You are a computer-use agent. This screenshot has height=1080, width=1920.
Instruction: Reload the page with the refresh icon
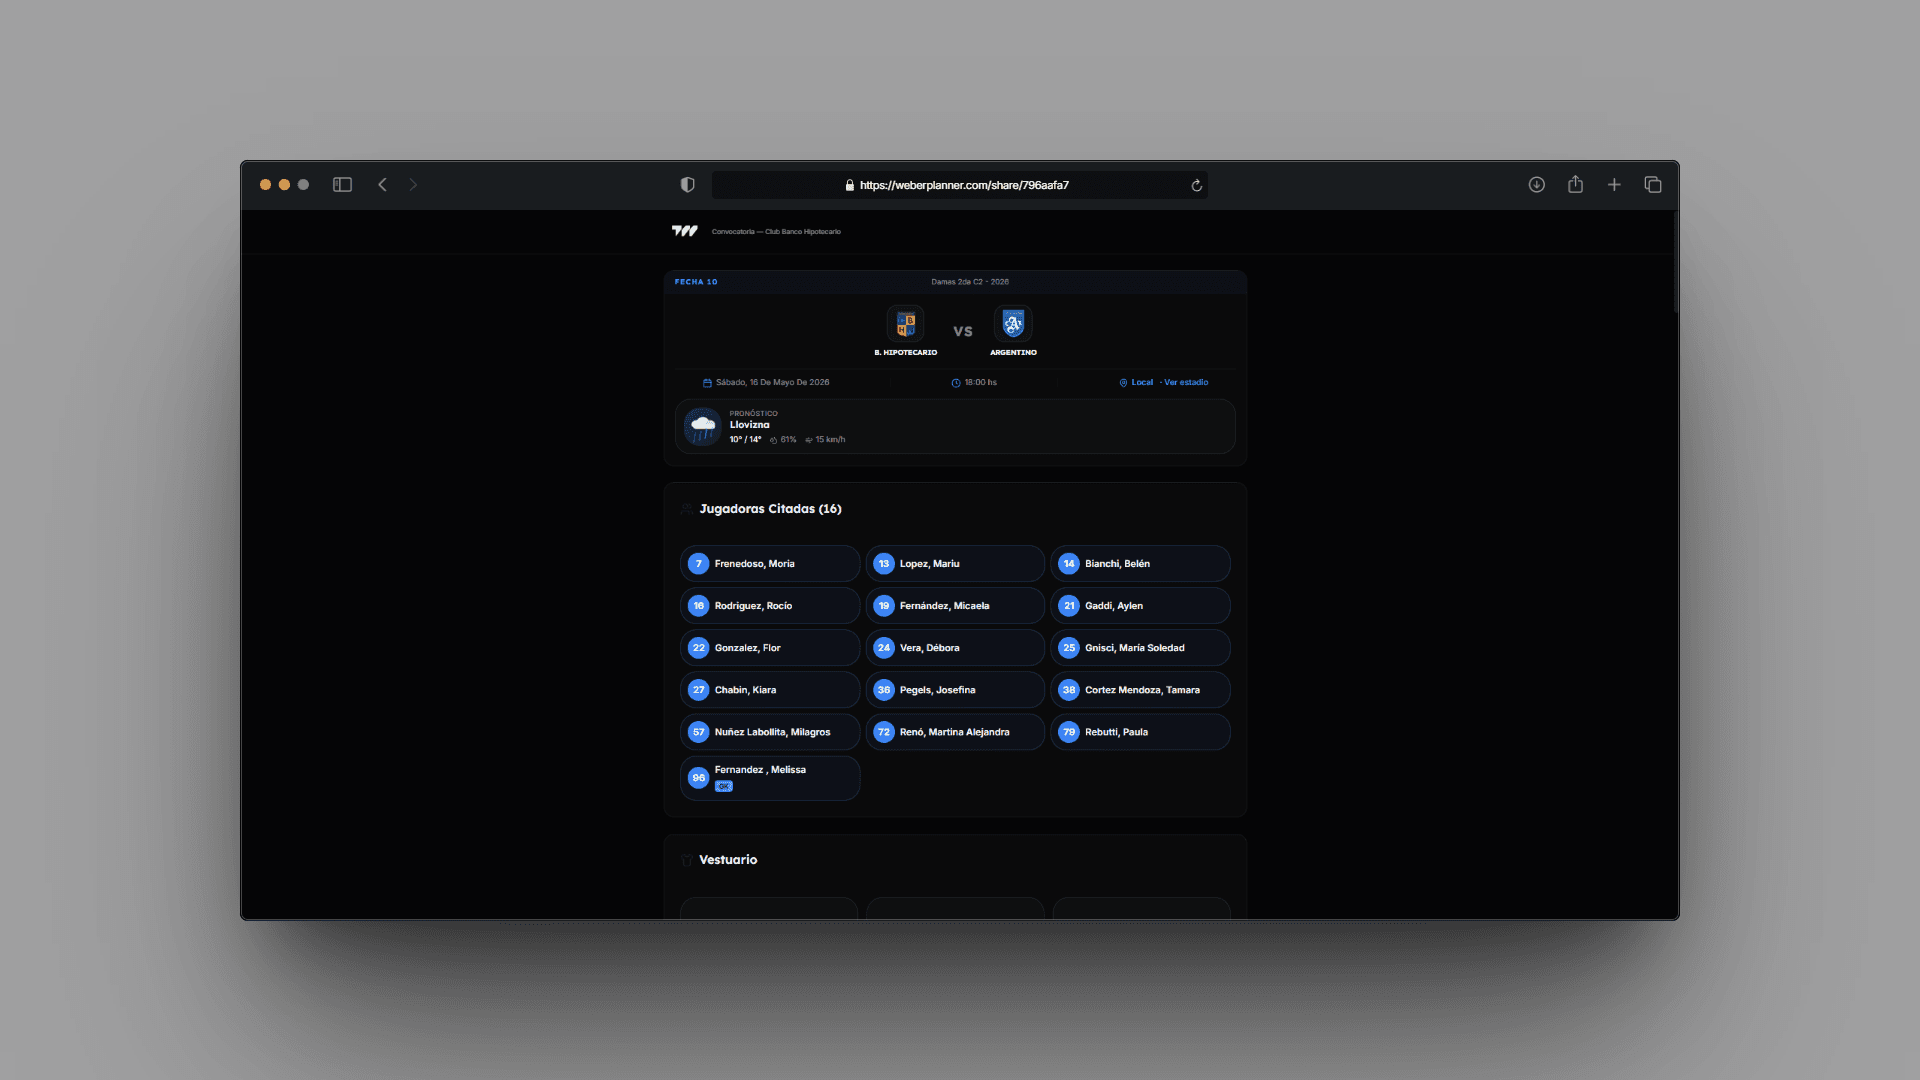pos(1196,185)
